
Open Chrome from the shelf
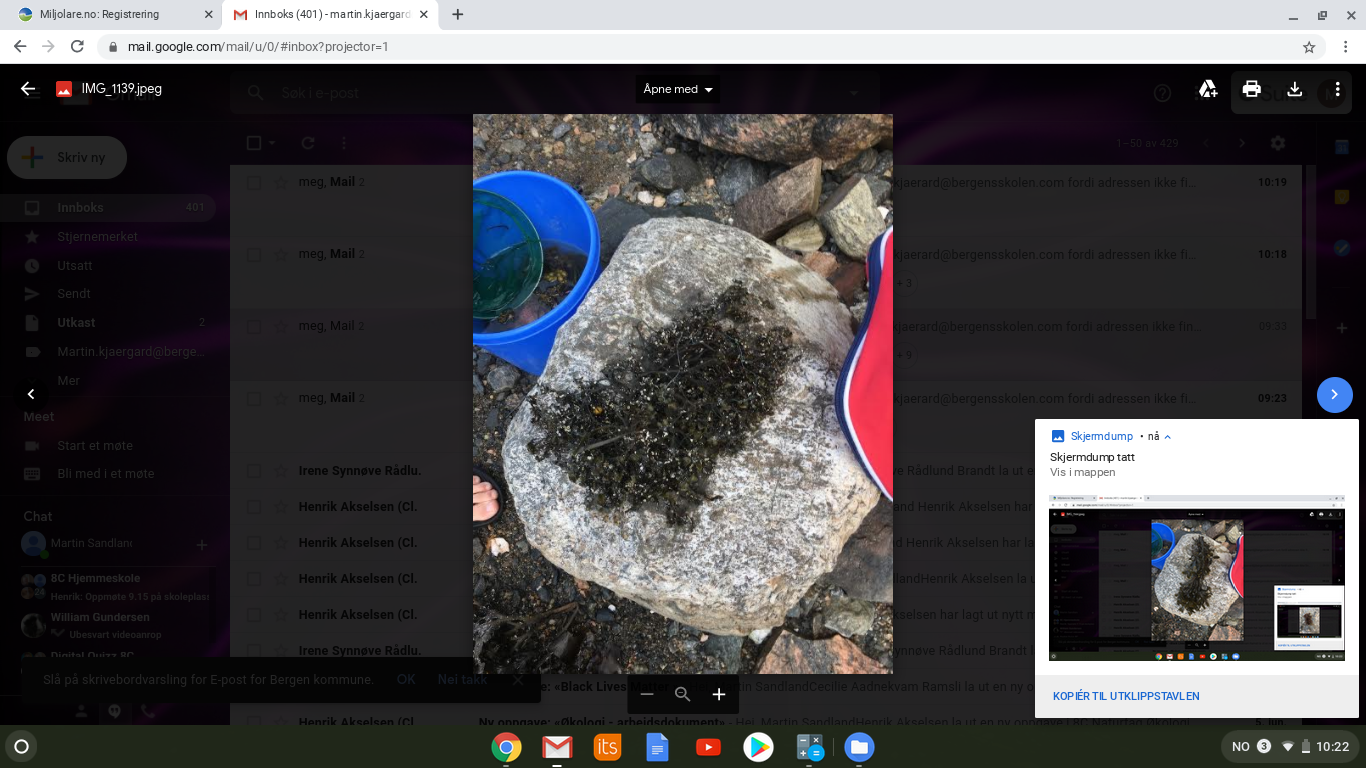(507, 747)
